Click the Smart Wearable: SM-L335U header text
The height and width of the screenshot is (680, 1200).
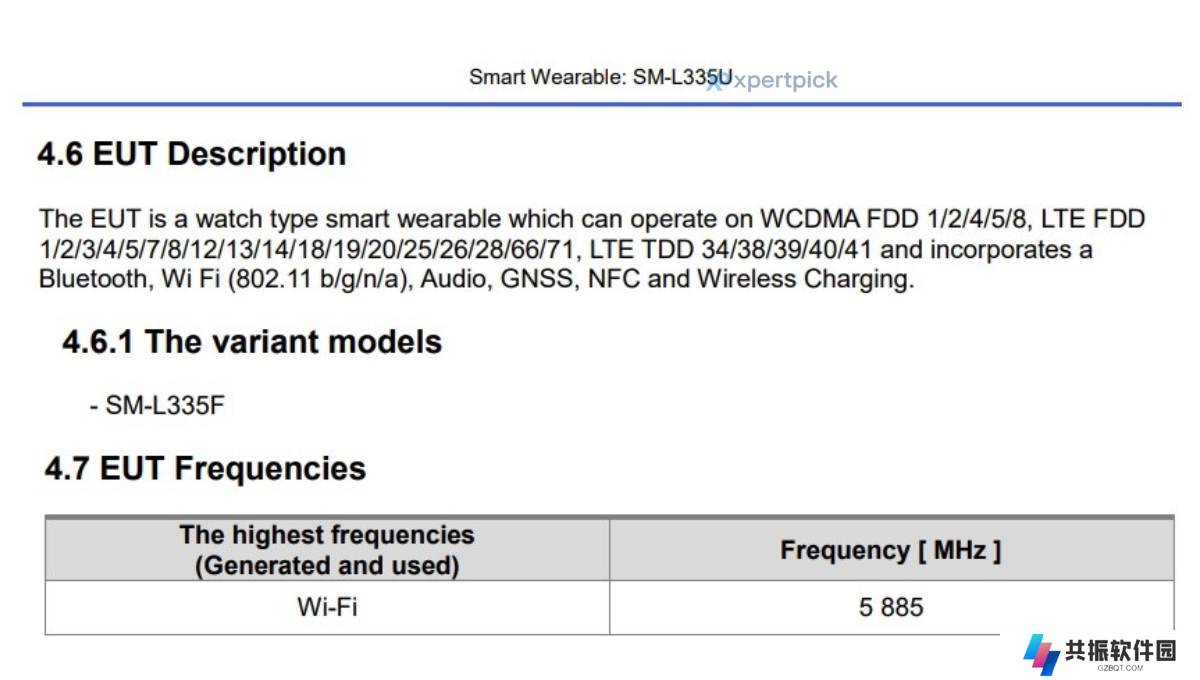pyautogui.click(x=600, y=77)
